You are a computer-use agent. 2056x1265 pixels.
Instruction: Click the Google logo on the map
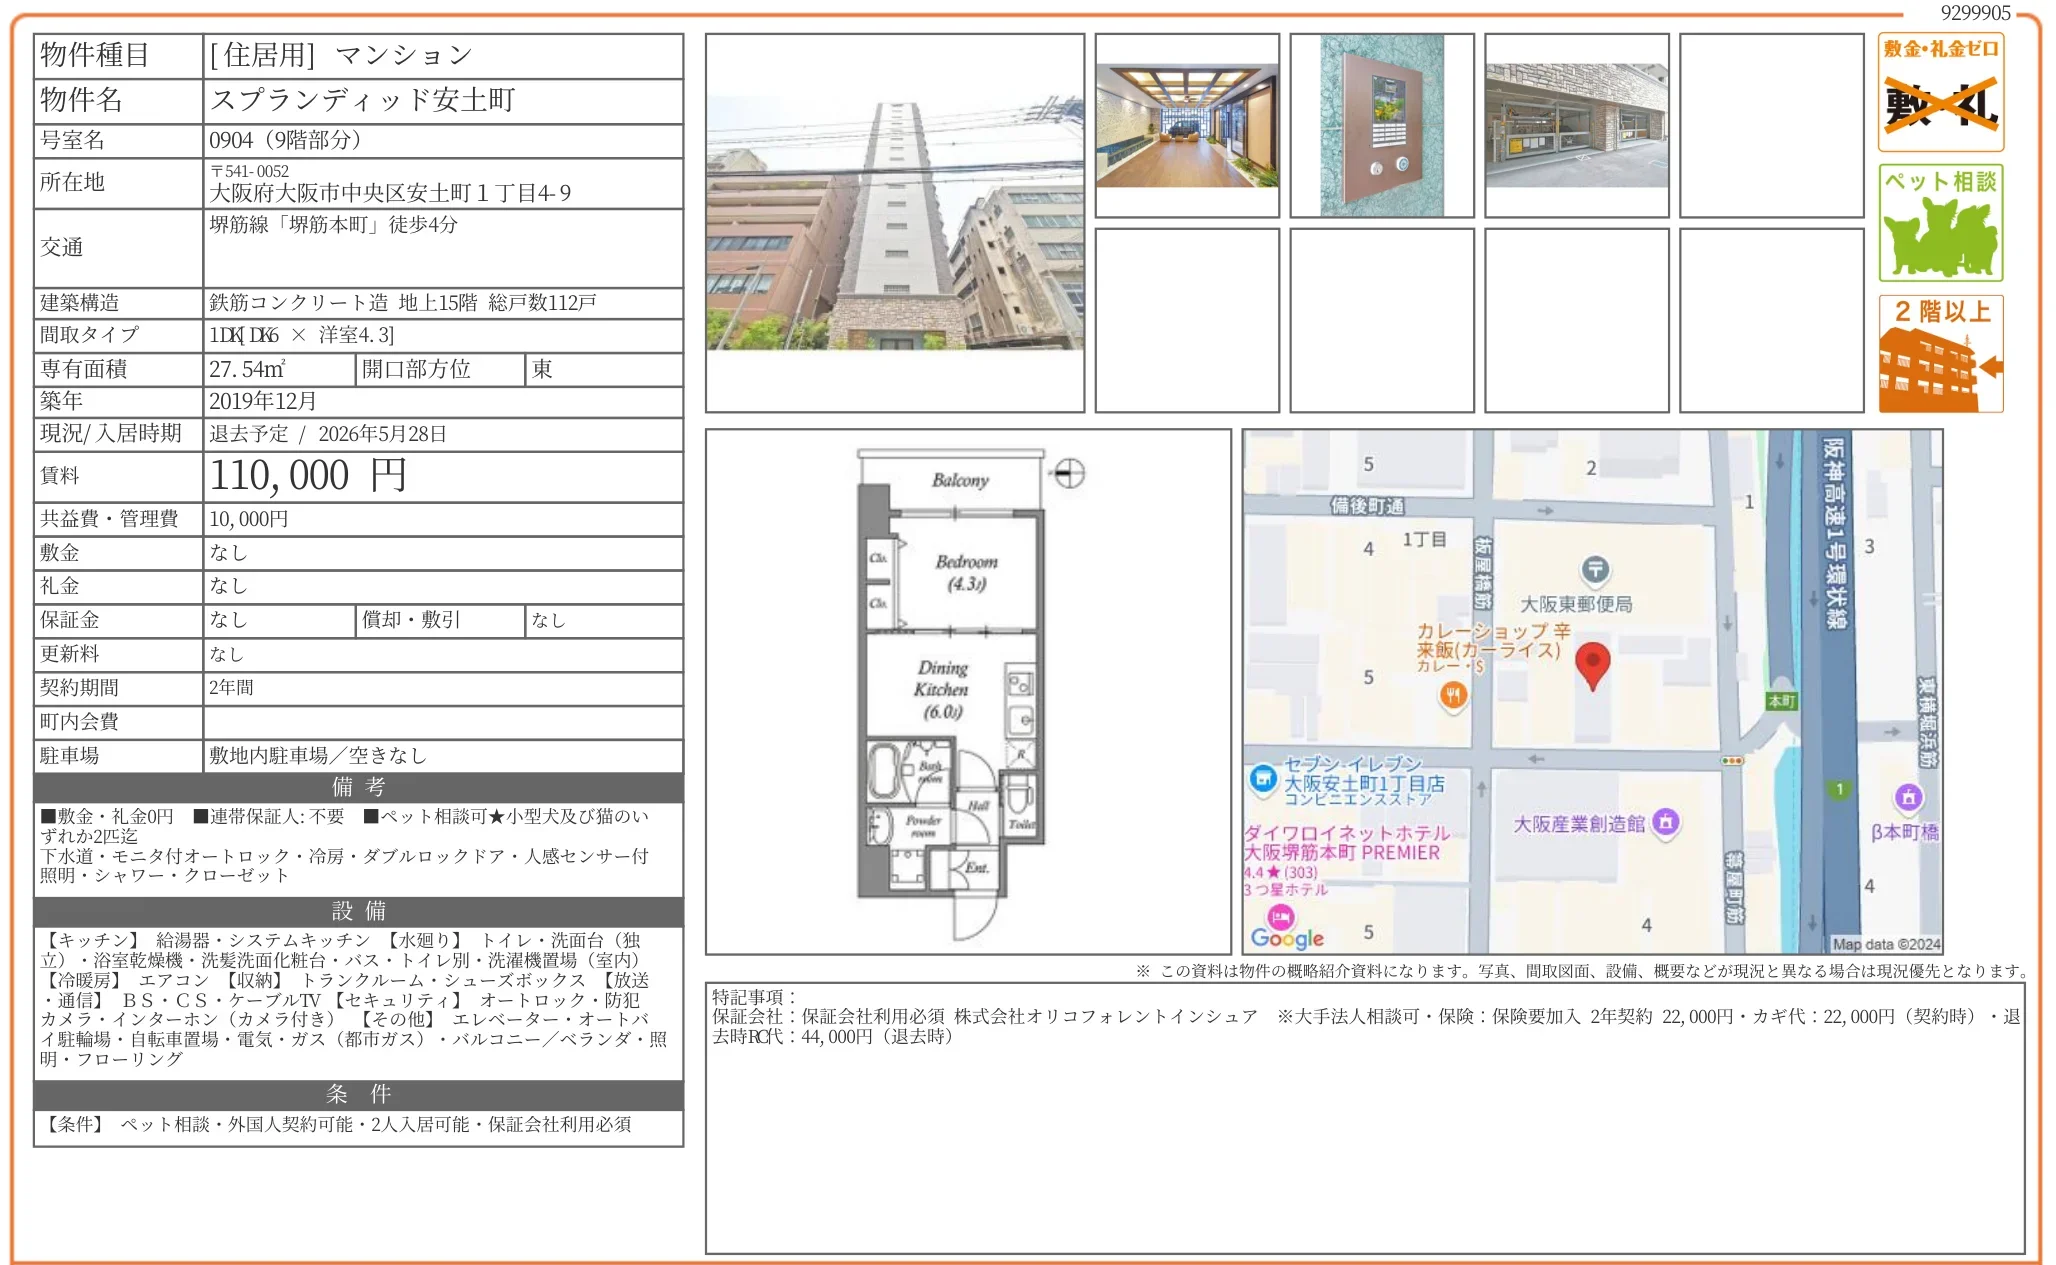[1288, 937]
